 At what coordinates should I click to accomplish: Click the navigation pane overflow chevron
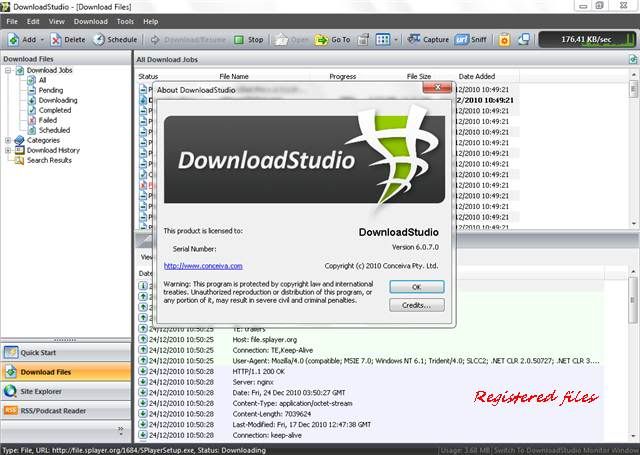[x=120, y=430]
